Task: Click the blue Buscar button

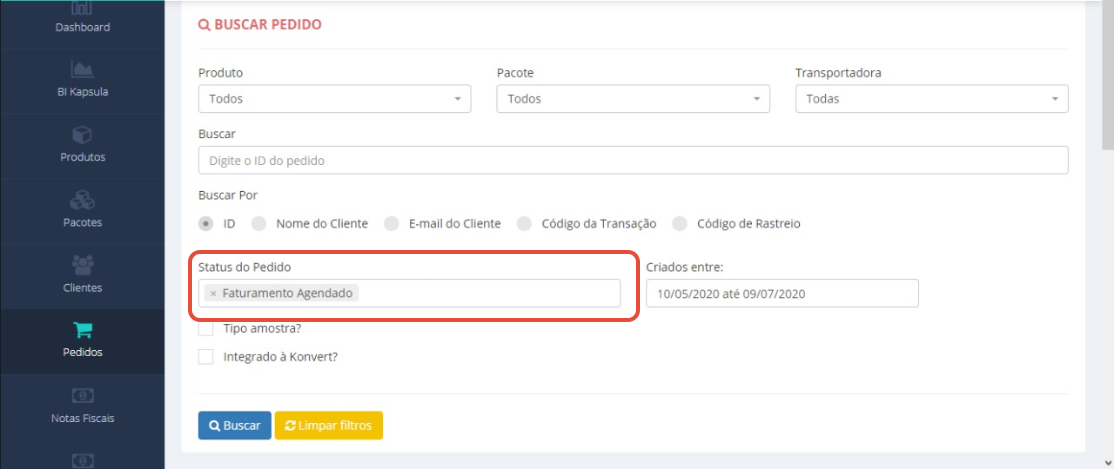Action: [234, 426]
